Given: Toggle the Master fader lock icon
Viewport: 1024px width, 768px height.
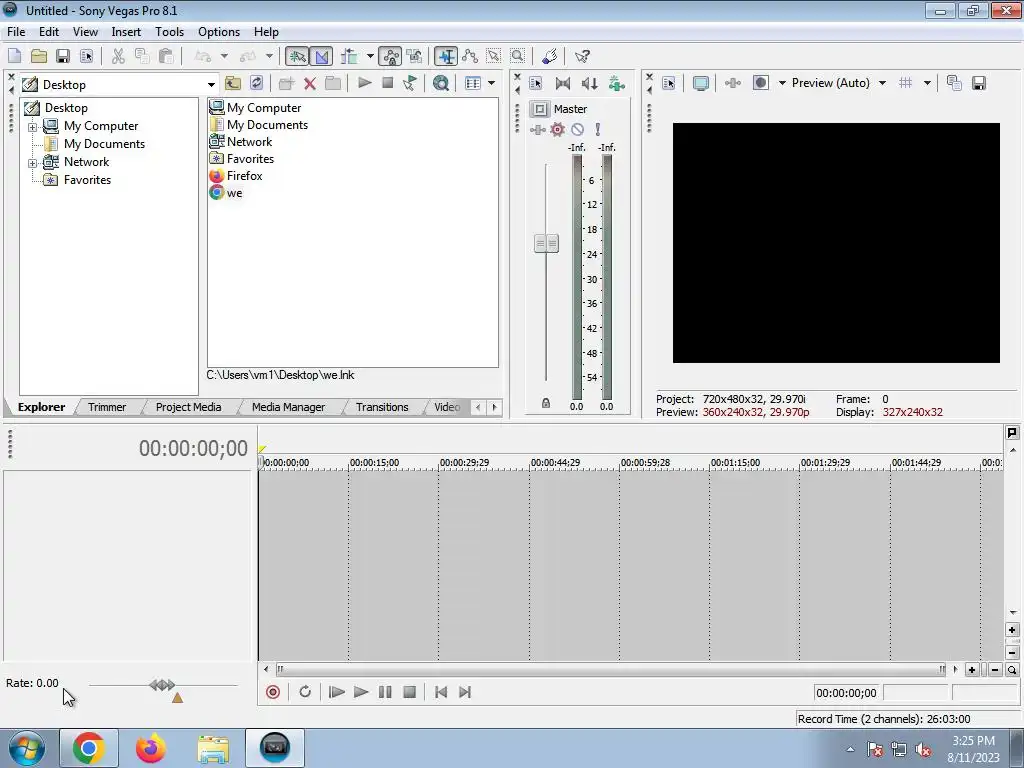Looking at the screenshot, I should click(546, 404).
